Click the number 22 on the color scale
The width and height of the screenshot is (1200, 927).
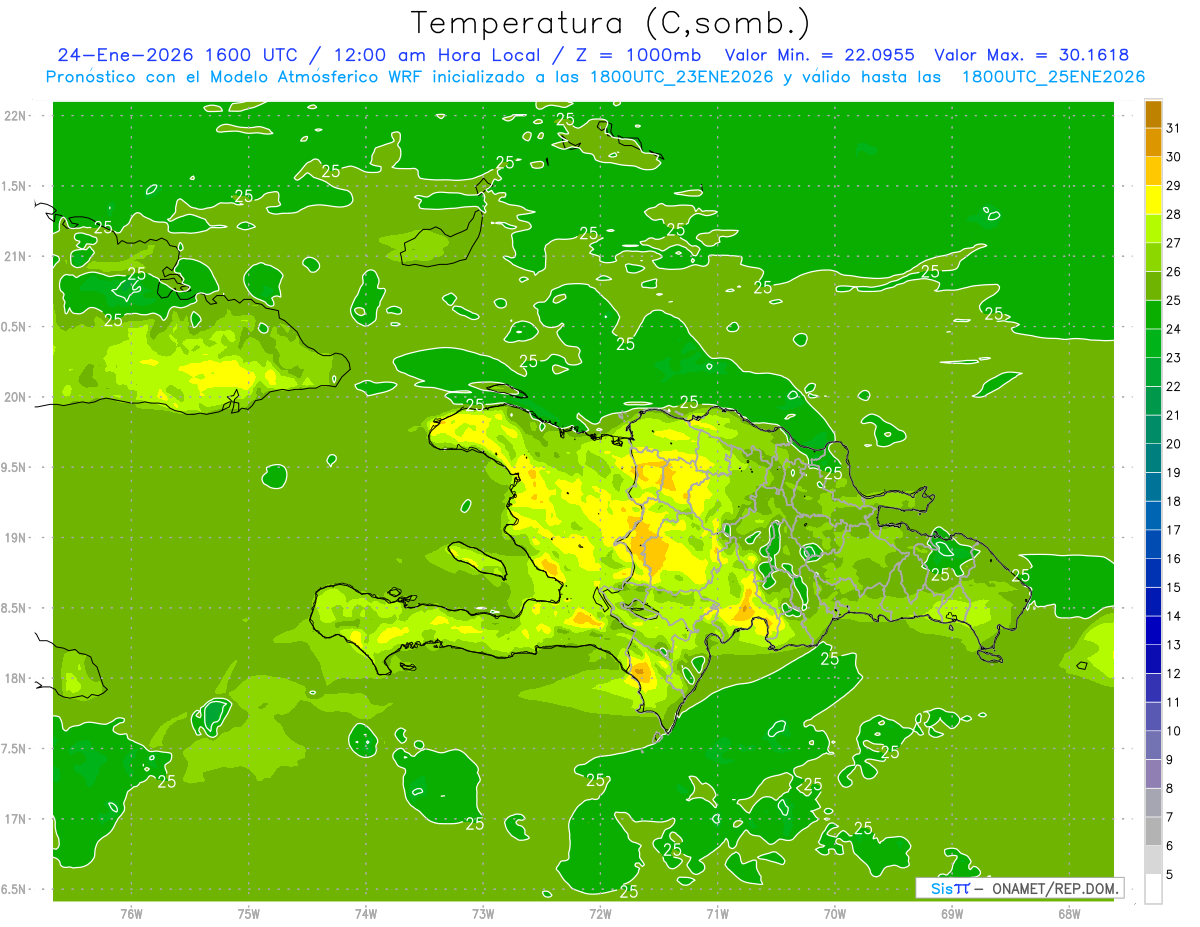click(1174, 387)
